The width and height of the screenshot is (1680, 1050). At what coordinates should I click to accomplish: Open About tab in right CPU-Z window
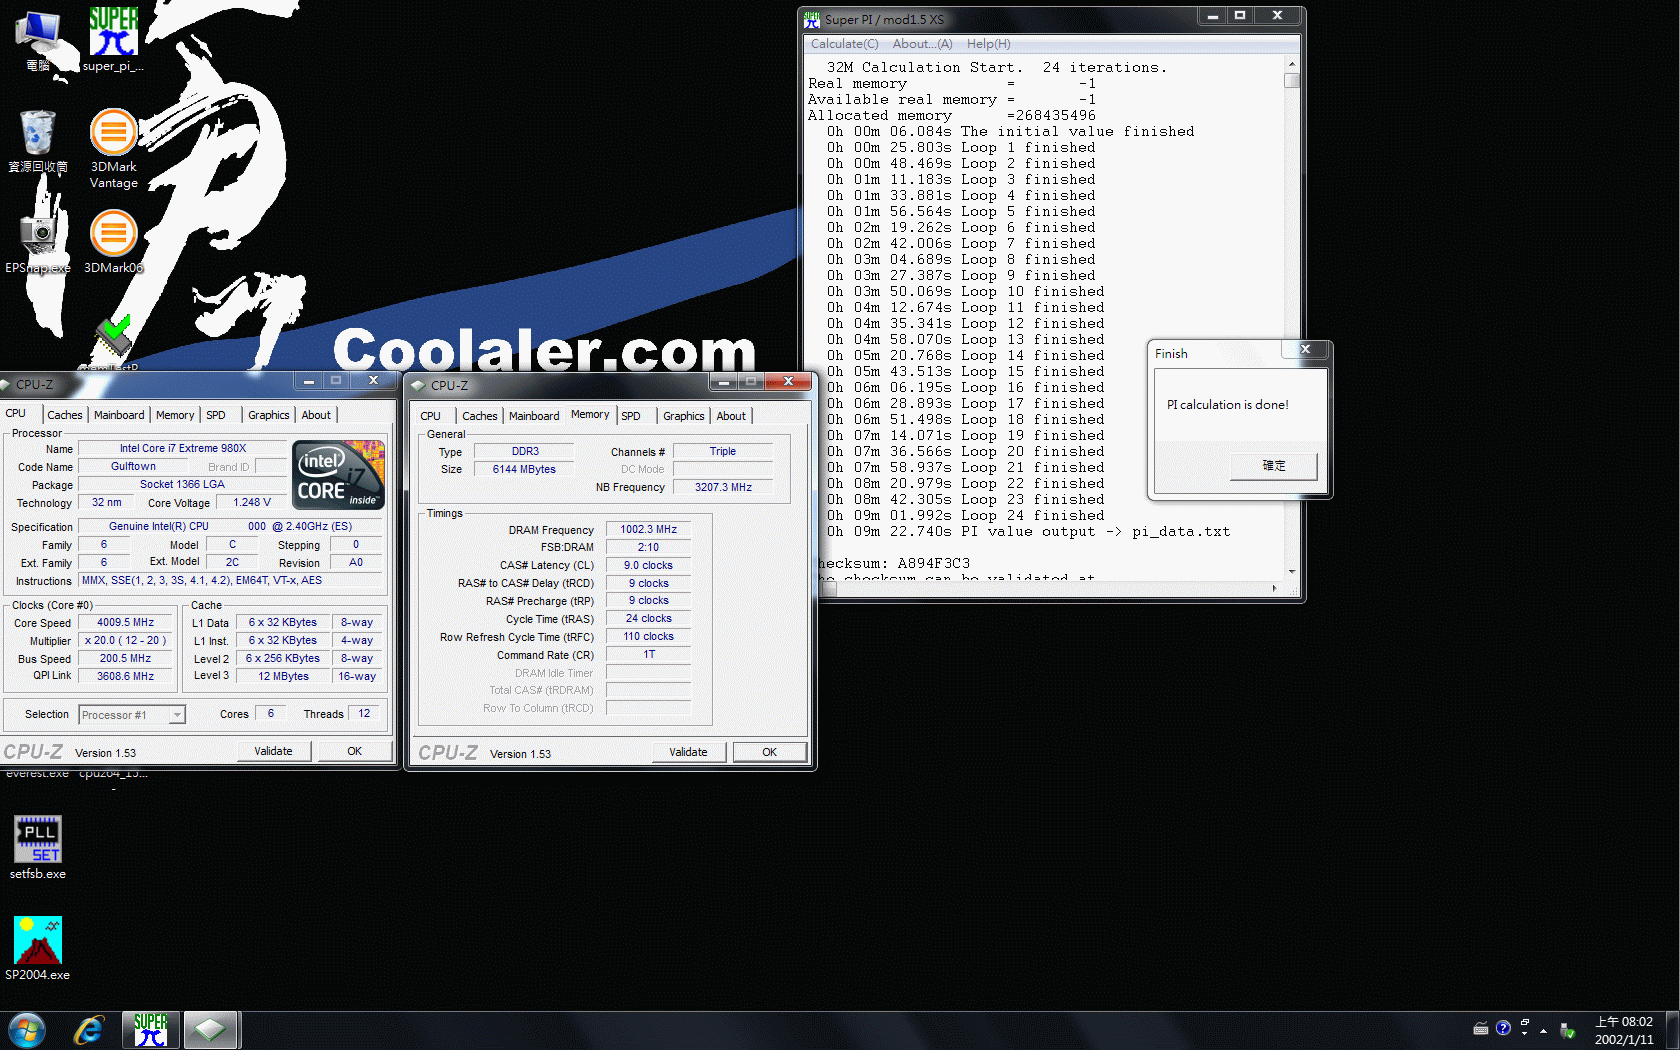click(731, 416)
